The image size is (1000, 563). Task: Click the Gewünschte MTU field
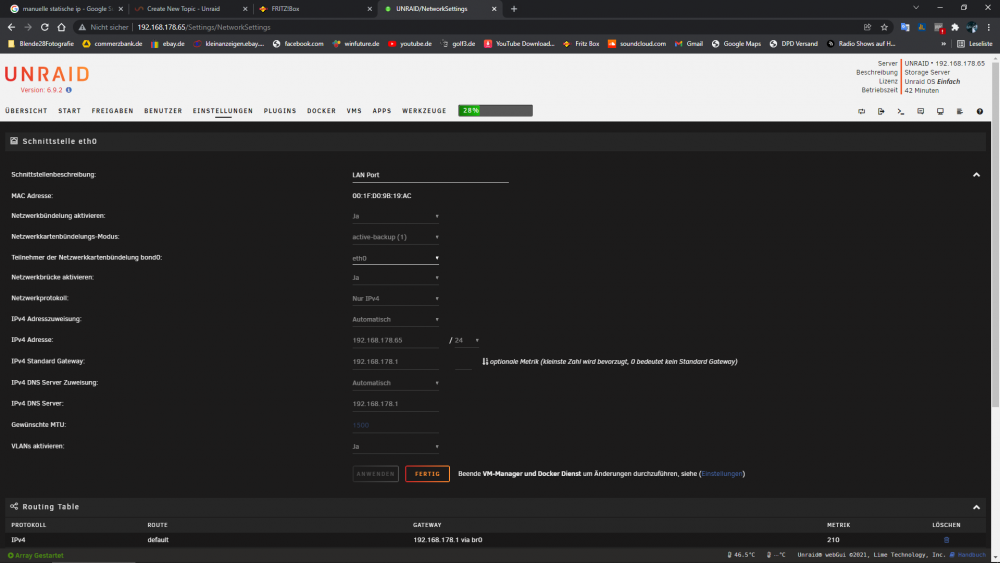click(395, 425)
